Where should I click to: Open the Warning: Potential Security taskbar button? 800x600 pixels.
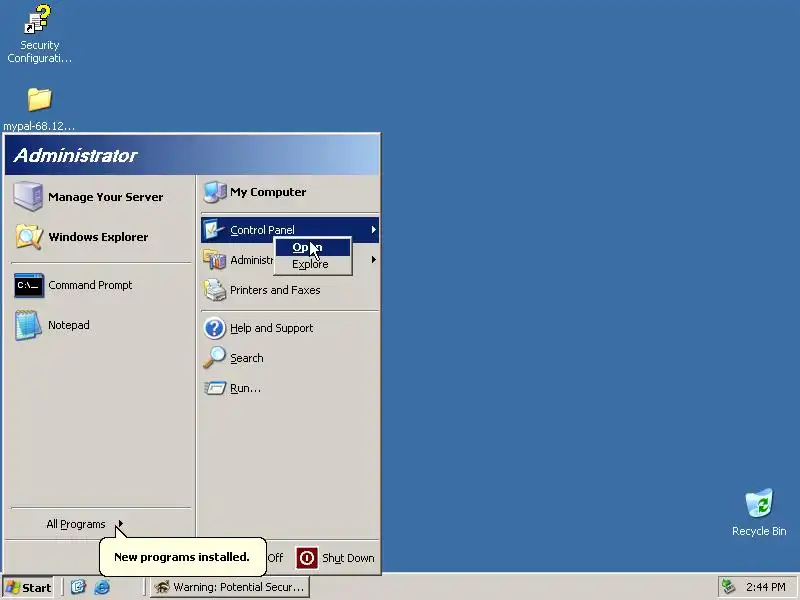click(230, 587)
